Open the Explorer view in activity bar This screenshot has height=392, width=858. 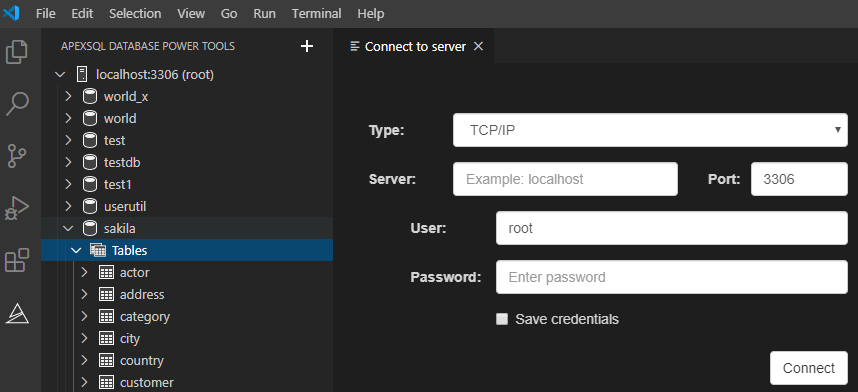16,52
